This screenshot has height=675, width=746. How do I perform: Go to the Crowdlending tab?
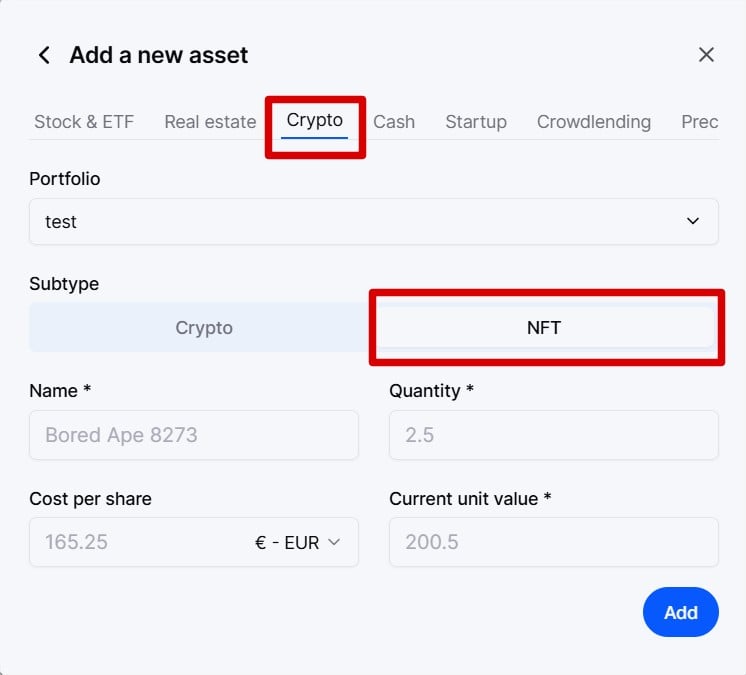tap(594, 122)
